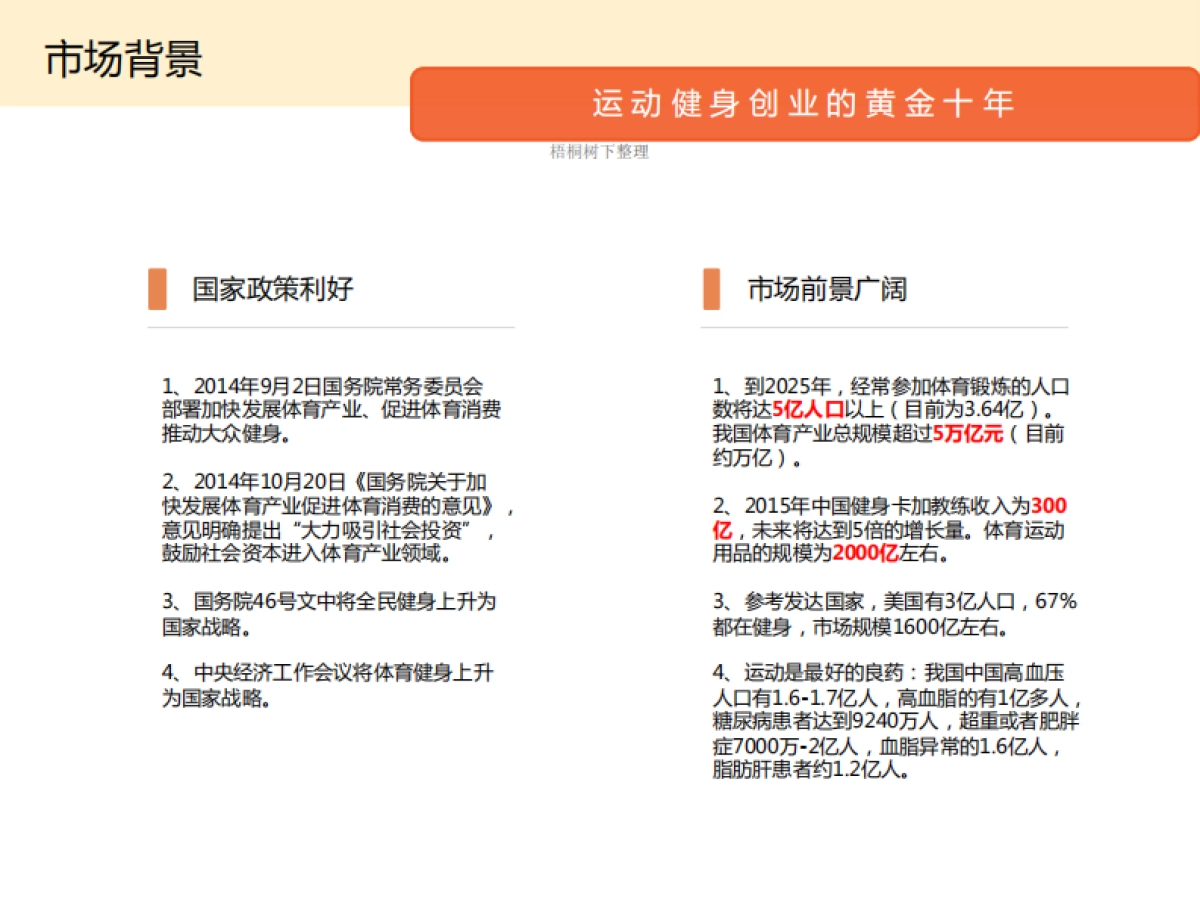Click the orange bar beside 国家政策利好
The height and width of the screenshot is (900, 1200).
pos(157,291)
